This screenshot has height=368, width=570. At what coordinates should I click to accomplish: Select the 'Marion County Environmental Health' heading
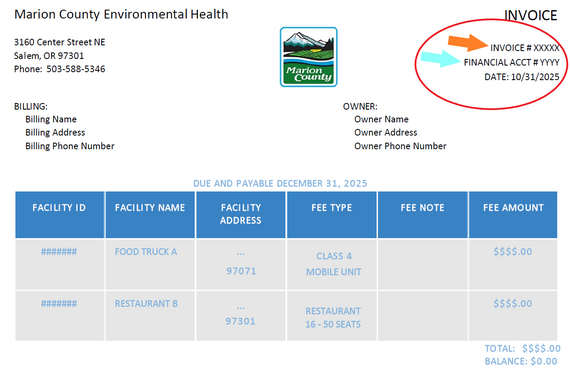tap(121, 14)
